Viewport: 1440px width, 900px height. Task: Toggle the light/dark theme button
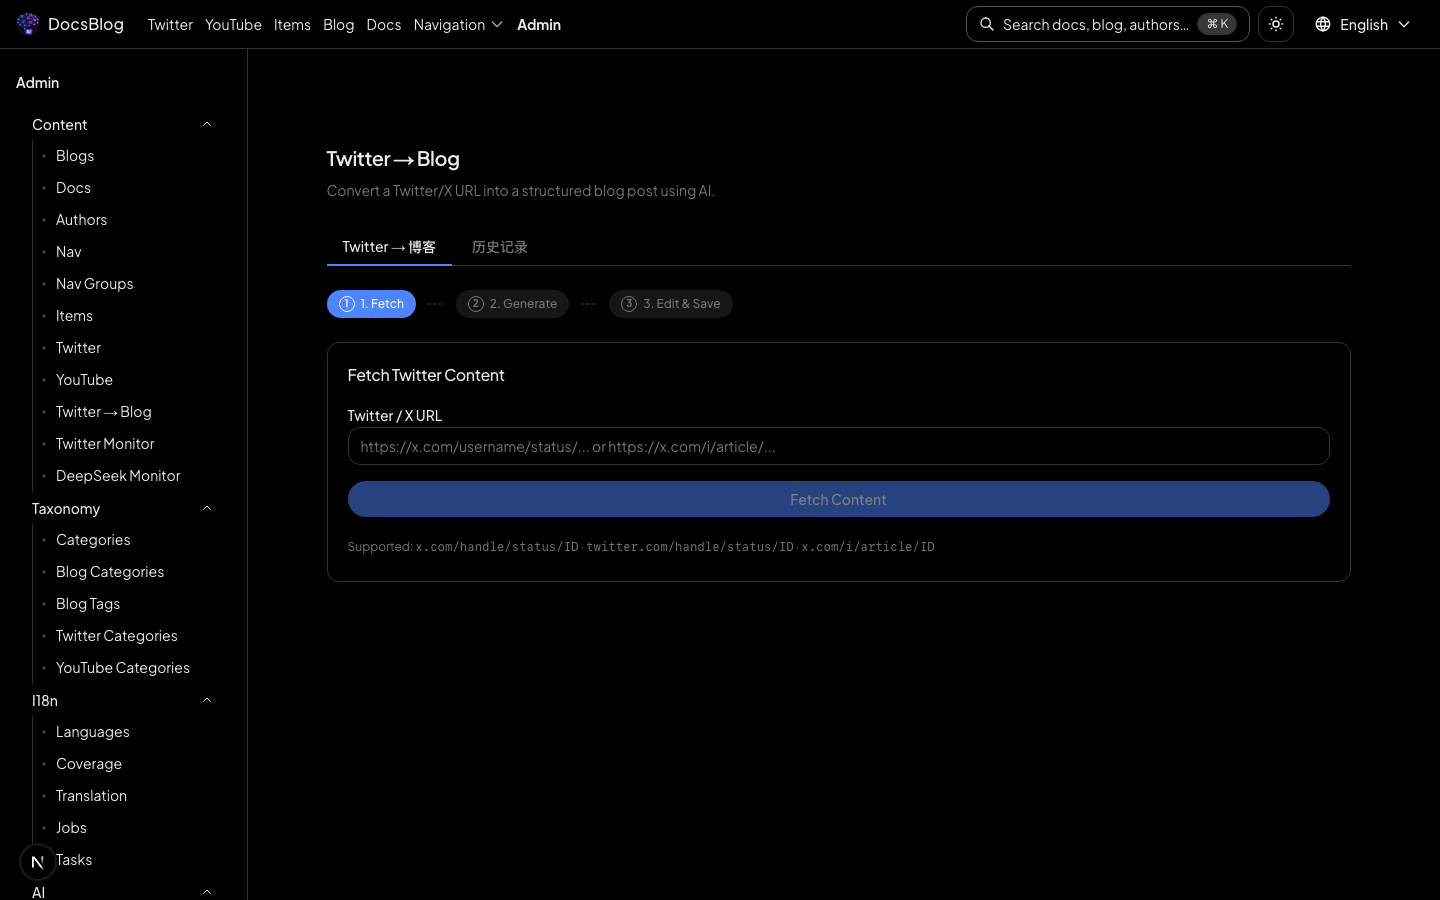pos(1276,24)
